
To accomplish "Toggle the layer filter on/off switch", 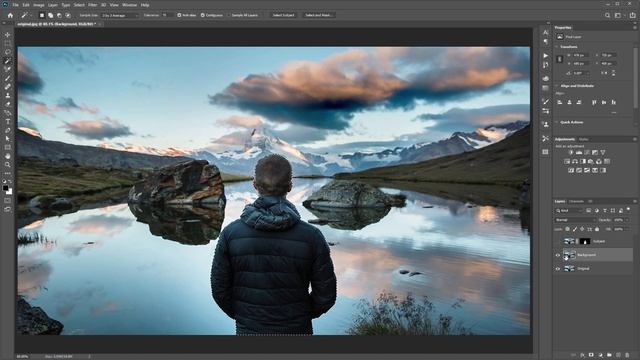I will tap(629, 210).
